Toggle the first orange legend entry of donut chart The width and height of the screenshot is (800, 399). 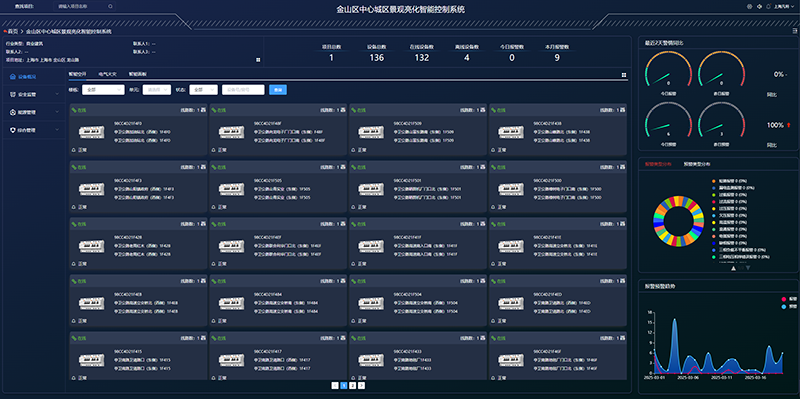[x=731, y=181]
